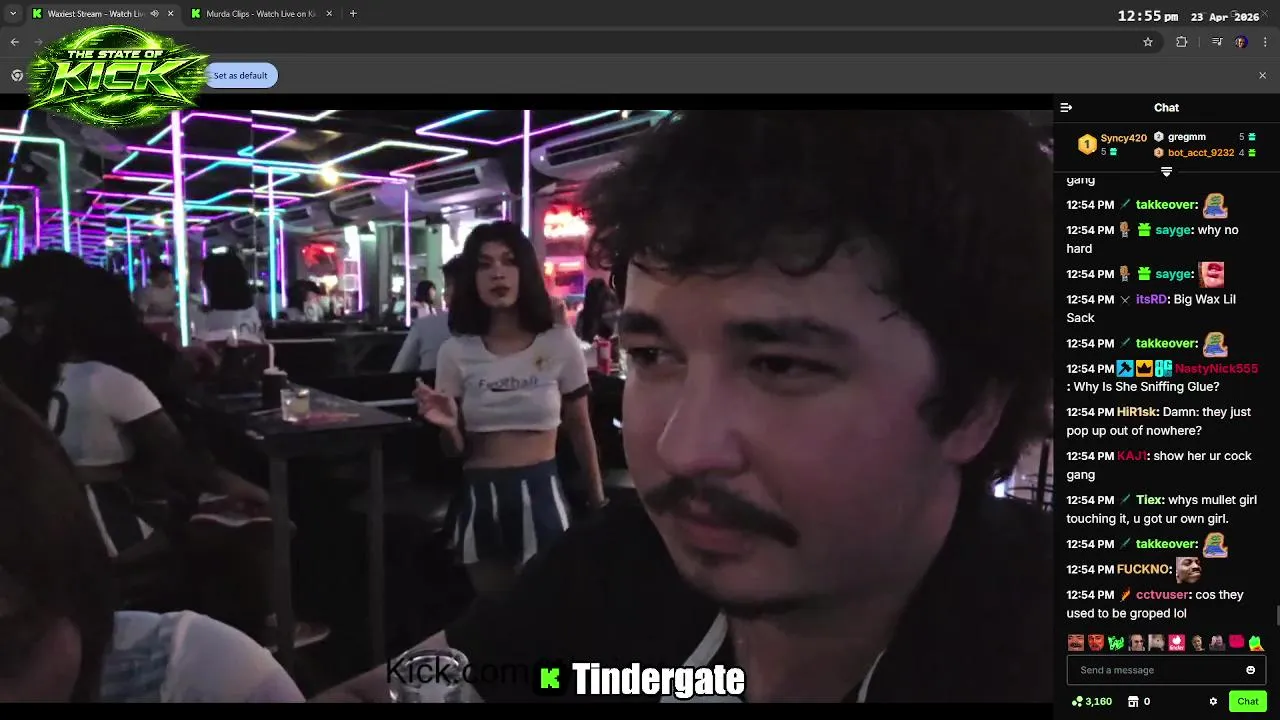The width and height of the screenshot is (1280, 720).
Task: Click username HiR1sk in chat
Action: pos(1137,412)
